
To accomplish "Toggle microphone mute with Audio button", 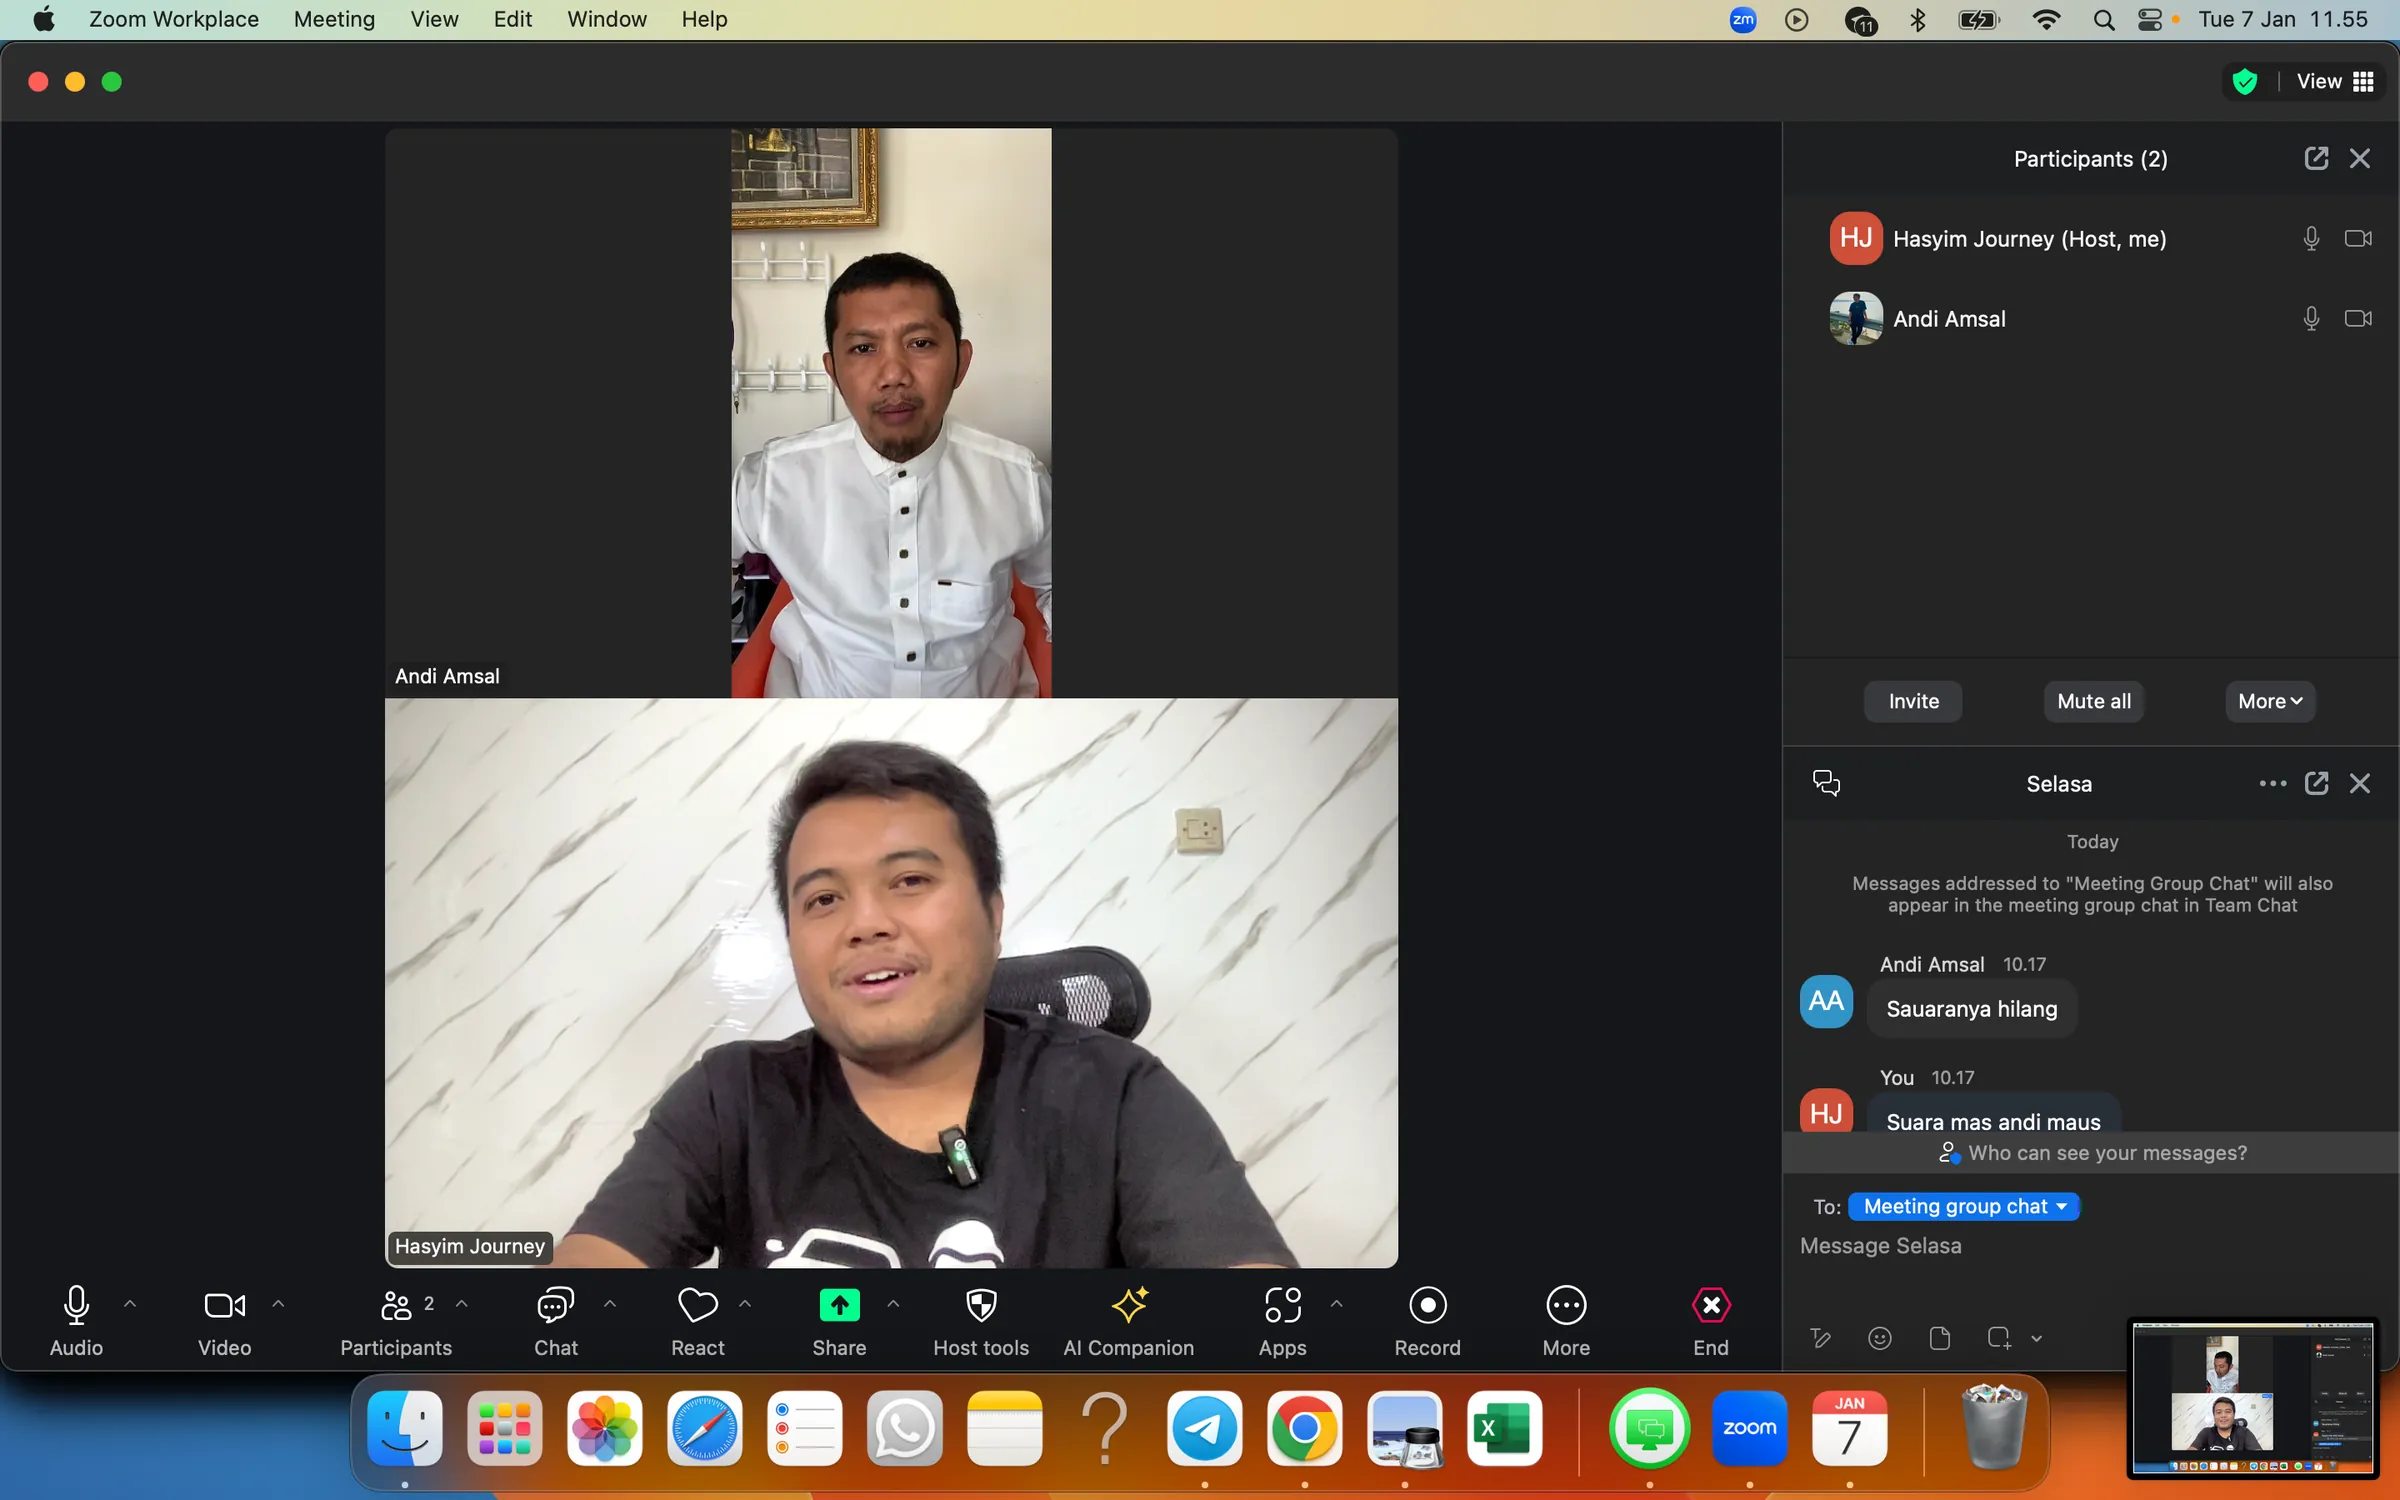I will coord(76,1306).
